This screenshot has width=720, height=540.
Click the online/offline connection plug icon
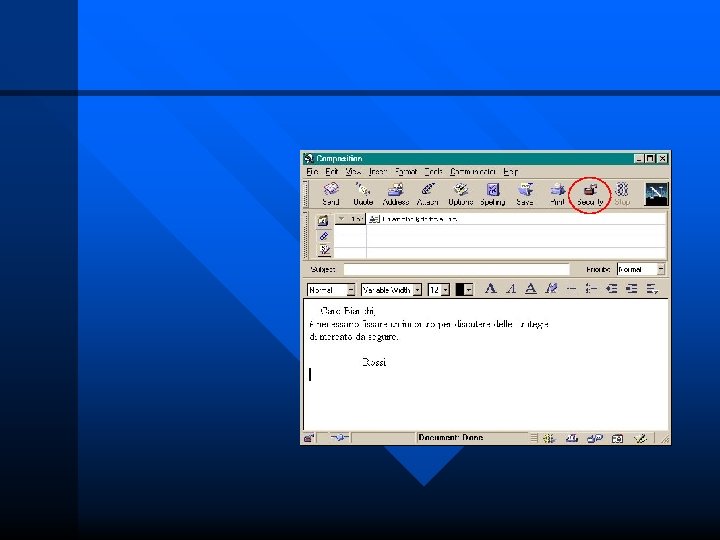[339, 438]
